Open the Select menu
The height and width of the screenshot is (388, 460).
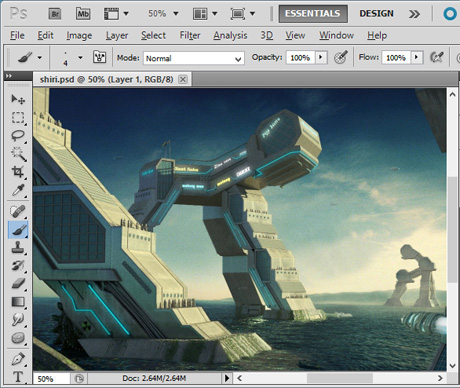click(153, 35)
